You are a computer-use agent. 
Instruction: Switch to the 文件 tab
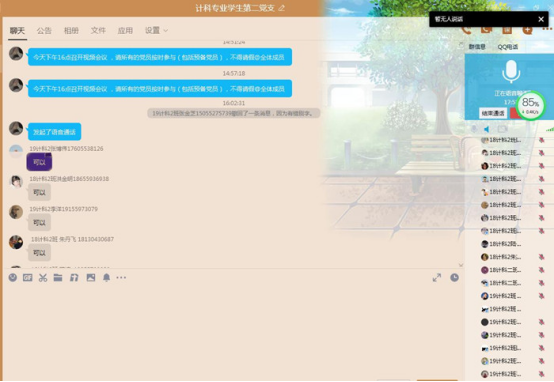(x=98, y=31)
